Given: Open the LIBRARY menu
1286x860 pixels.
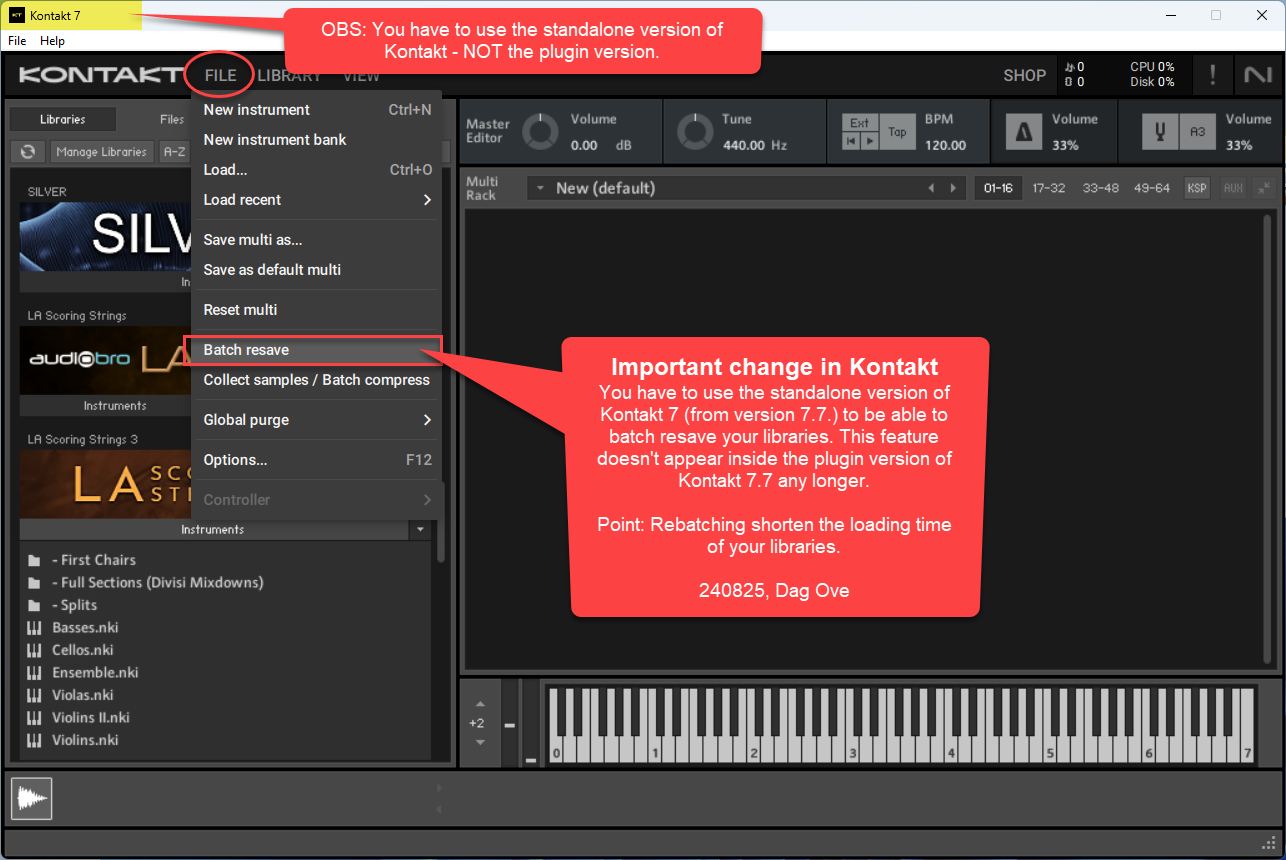Looking at the screenshot, I should point(290,75).
